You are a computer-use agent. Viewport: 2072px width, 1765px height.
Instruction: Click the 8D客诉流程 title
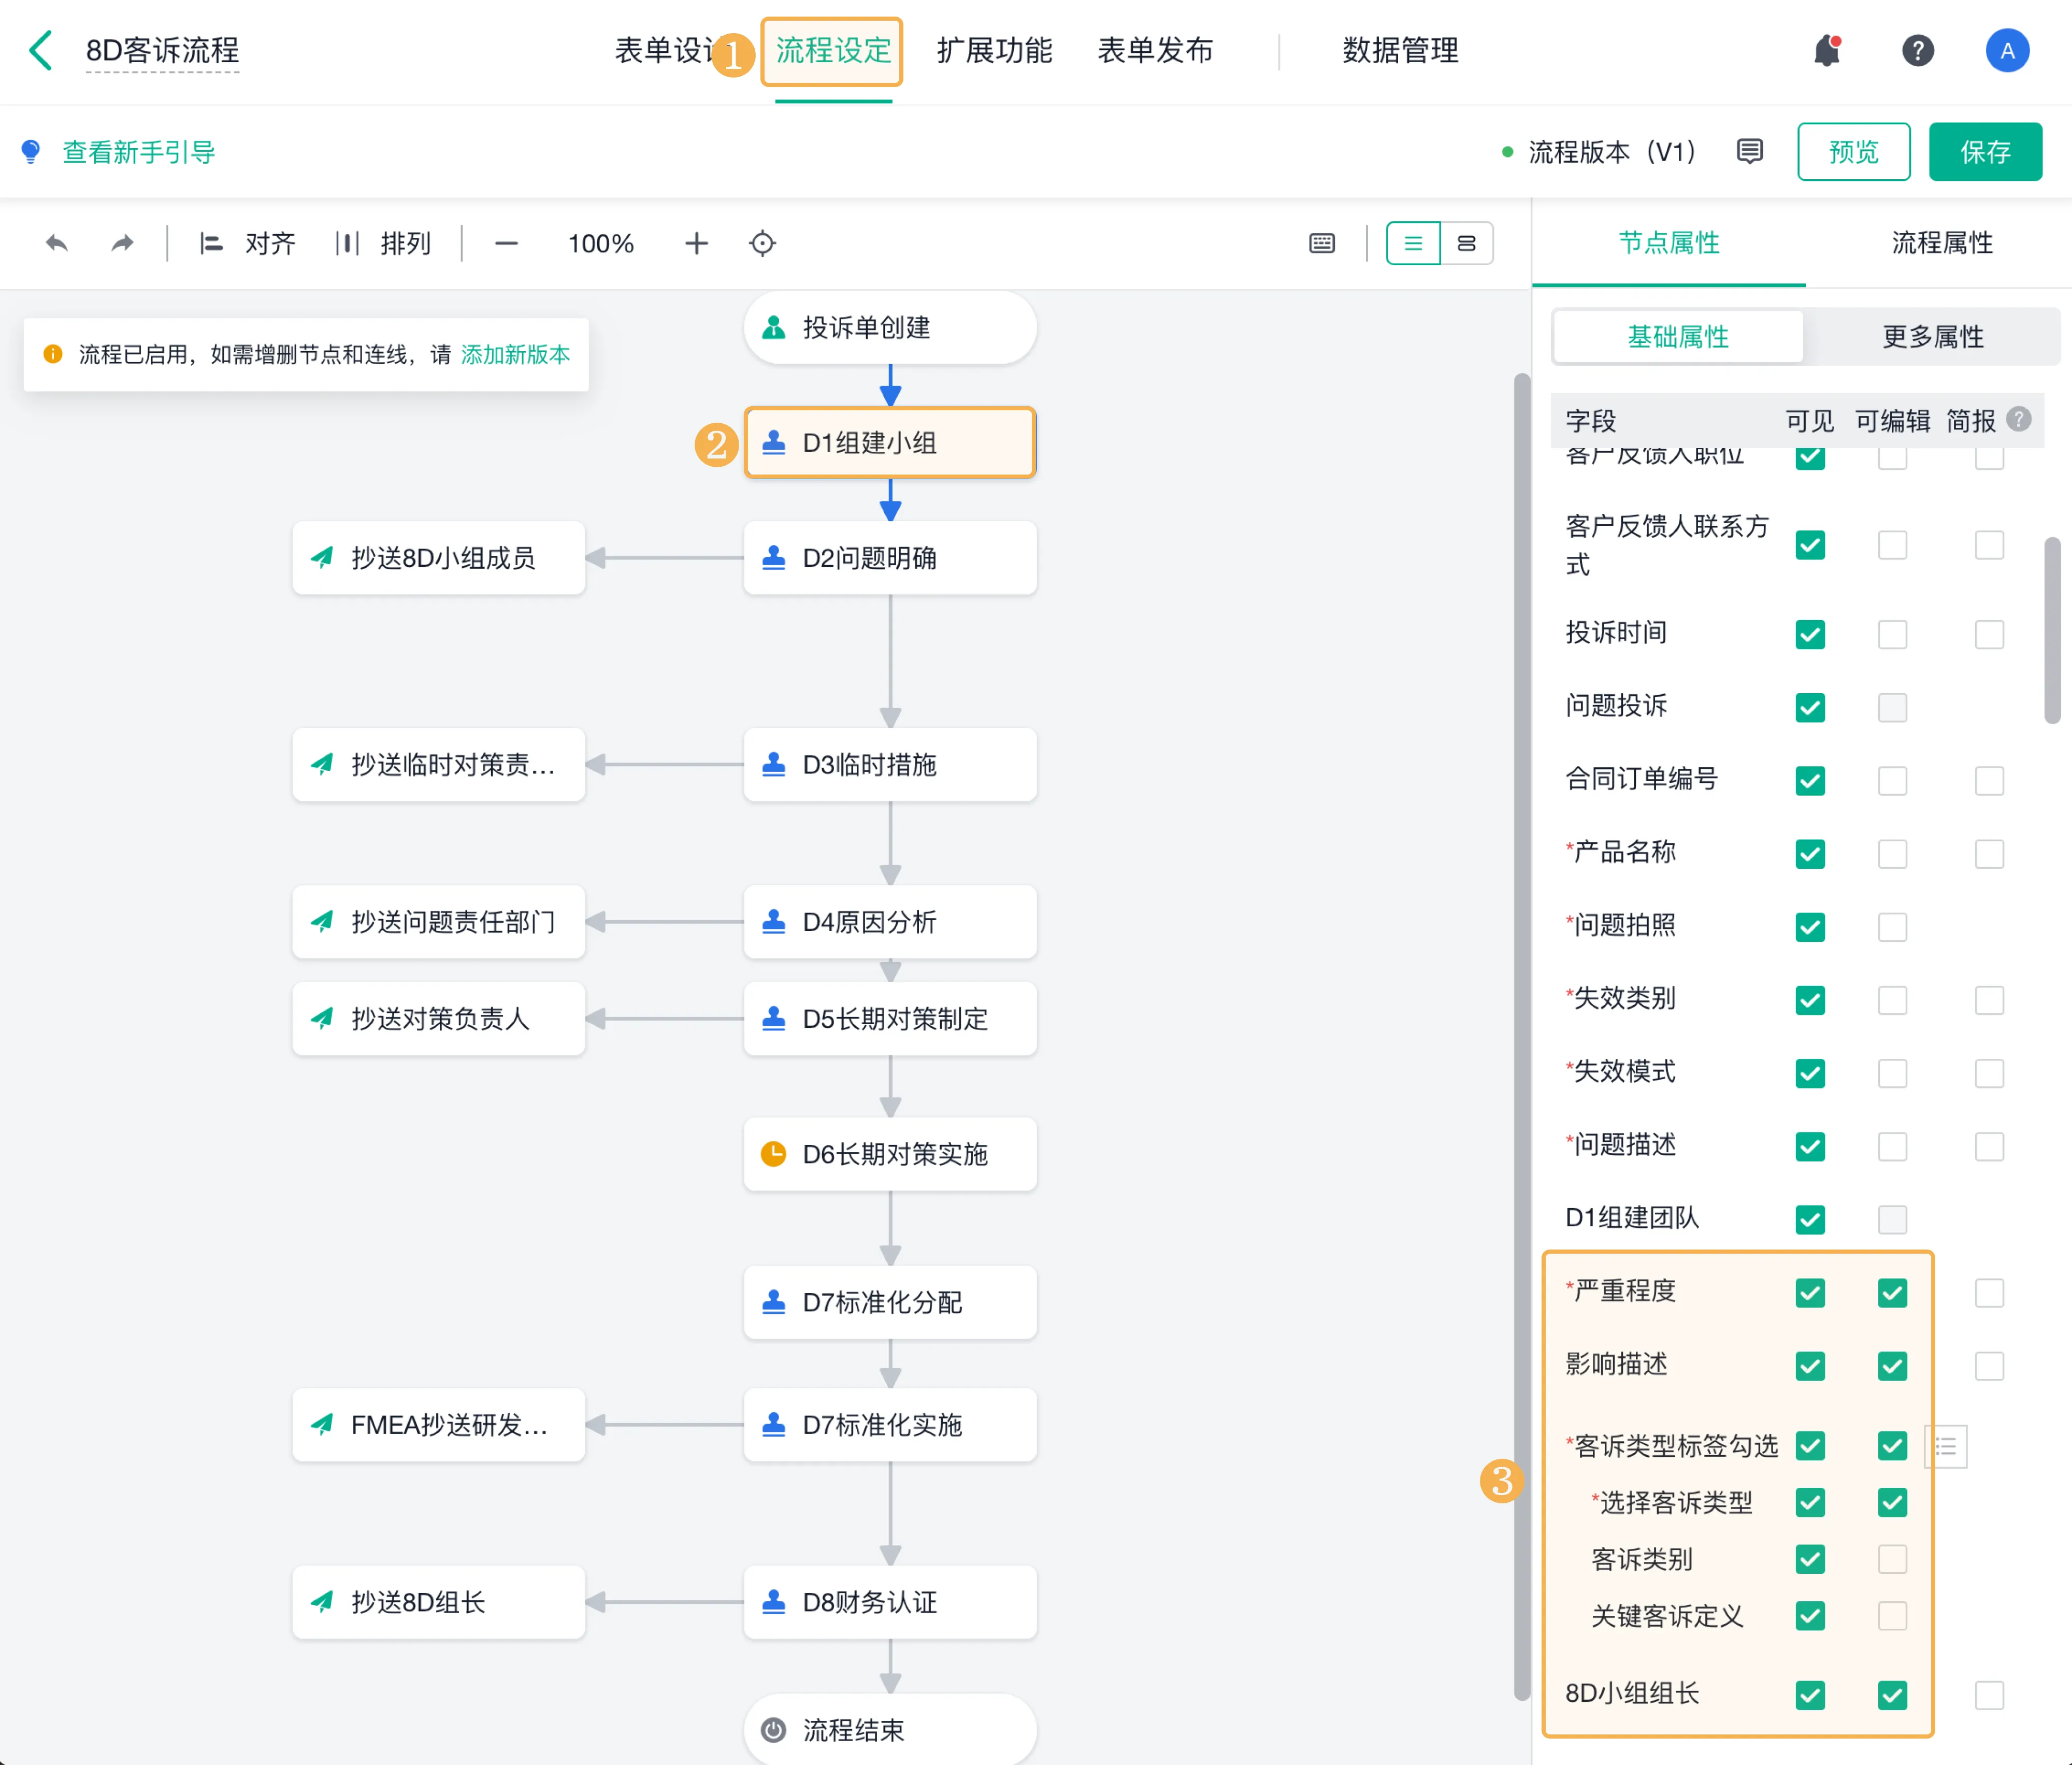point(162,50)
